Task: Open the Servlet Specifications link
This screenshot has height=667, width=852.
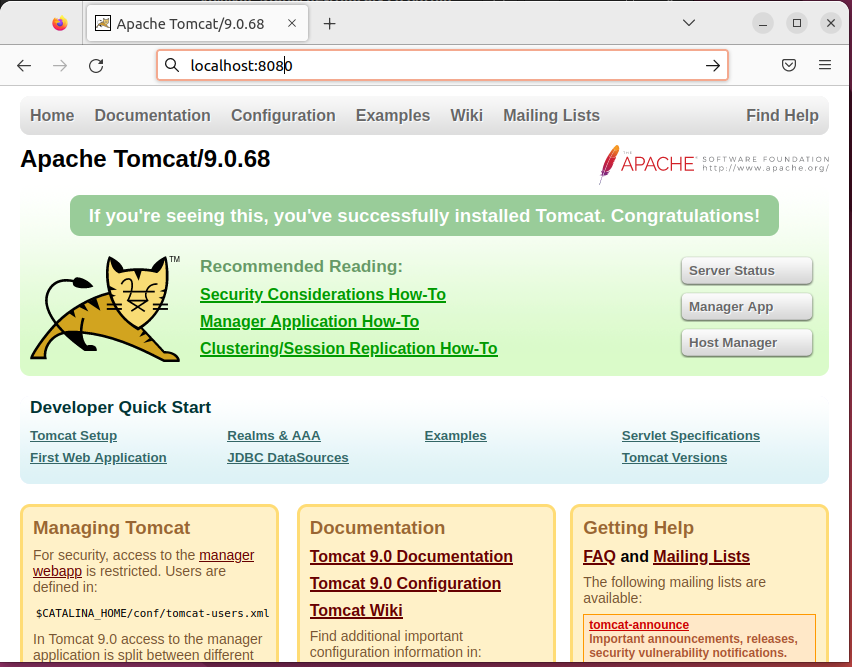Action: (691, 436)
